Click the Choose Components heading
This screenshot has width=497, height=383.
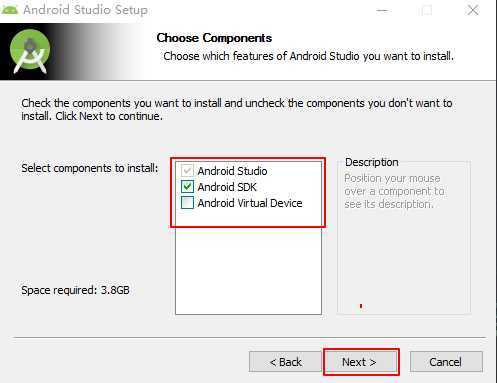click(214, 38)
